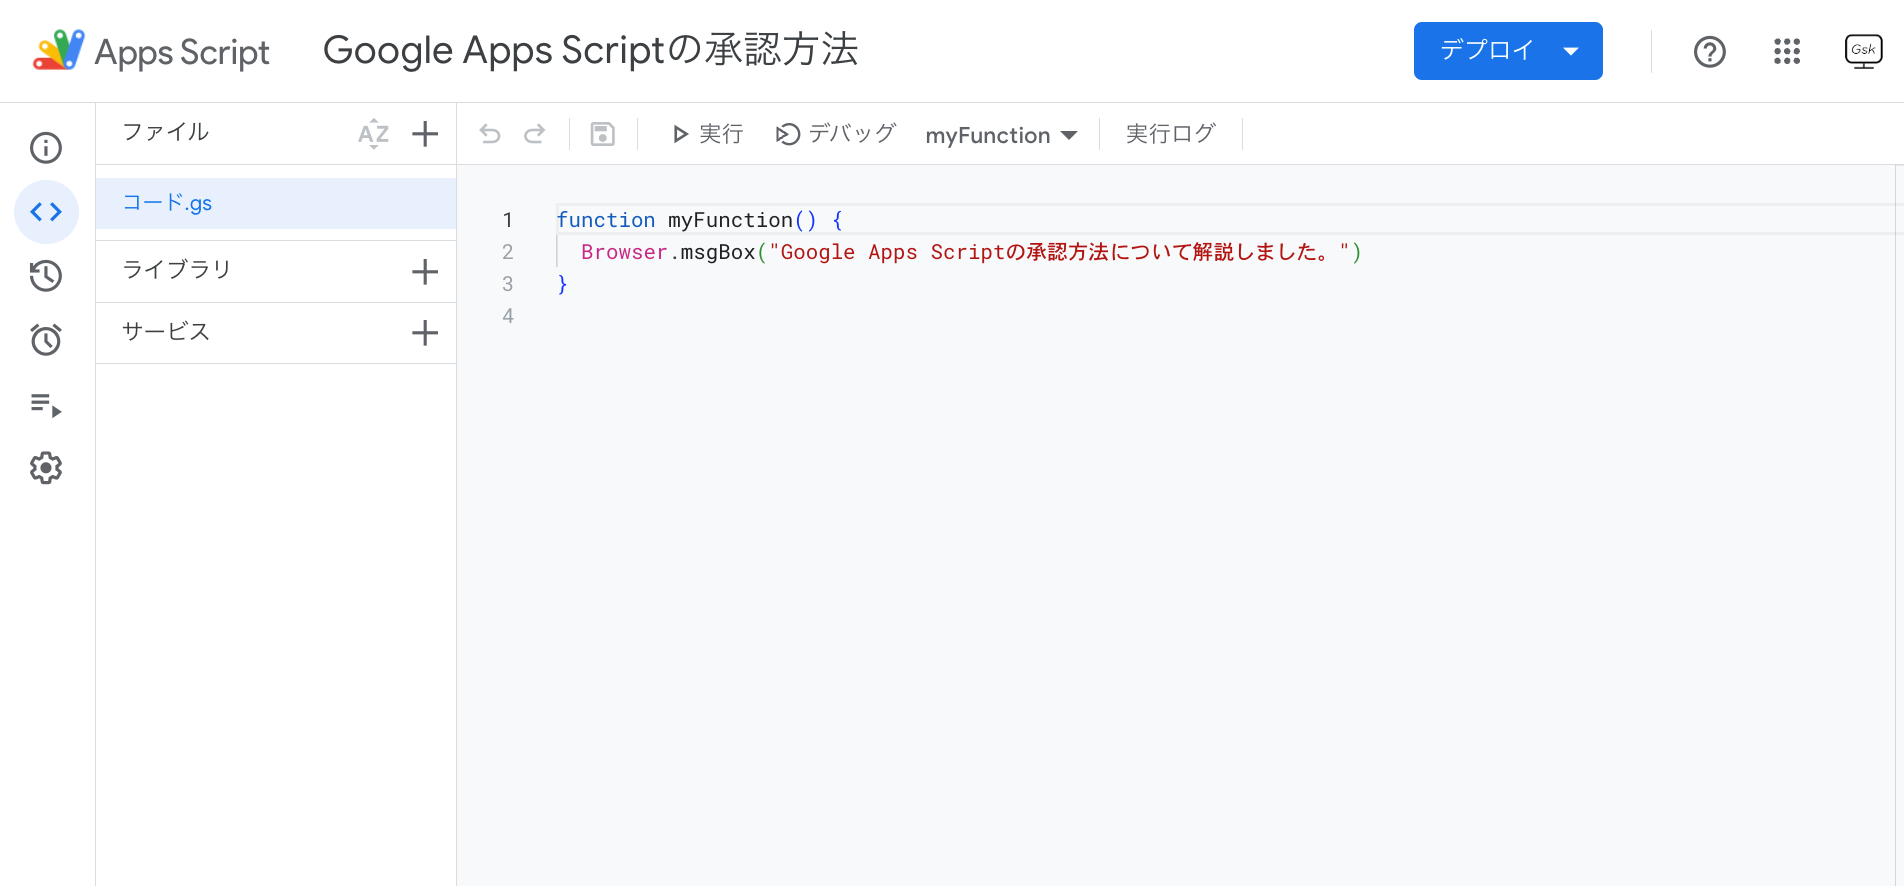
Task: Open Triggers alarm clock icon
Action: coord(46,340)
